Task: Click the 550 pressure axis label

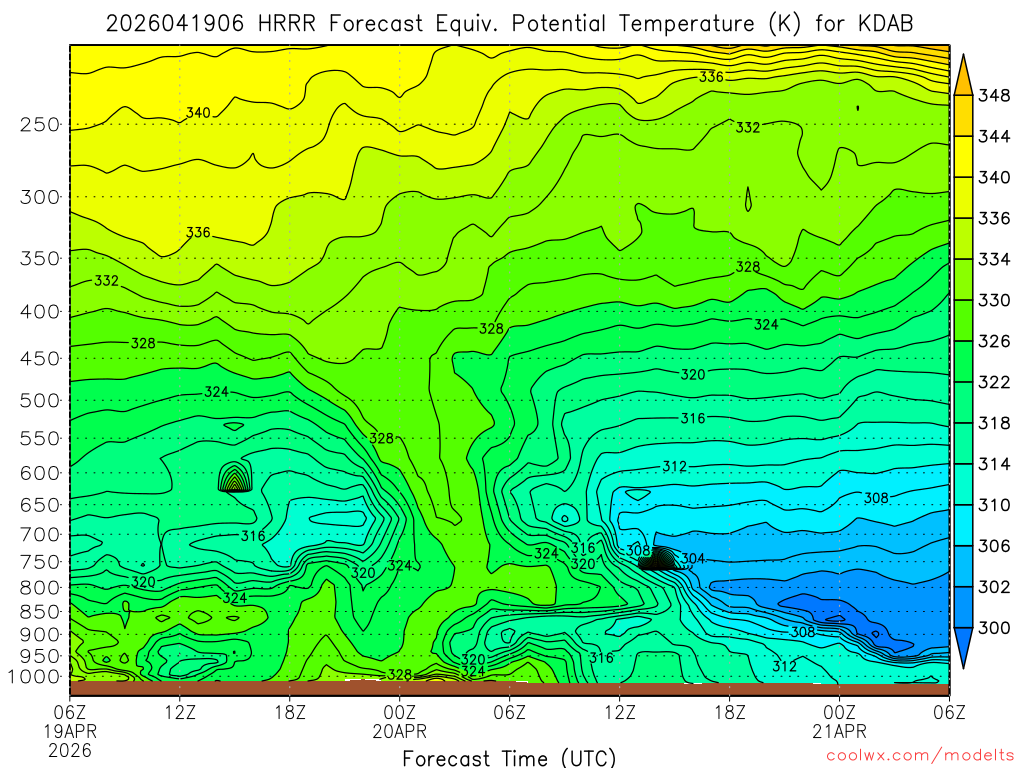Action: click(x=40, y=438)
